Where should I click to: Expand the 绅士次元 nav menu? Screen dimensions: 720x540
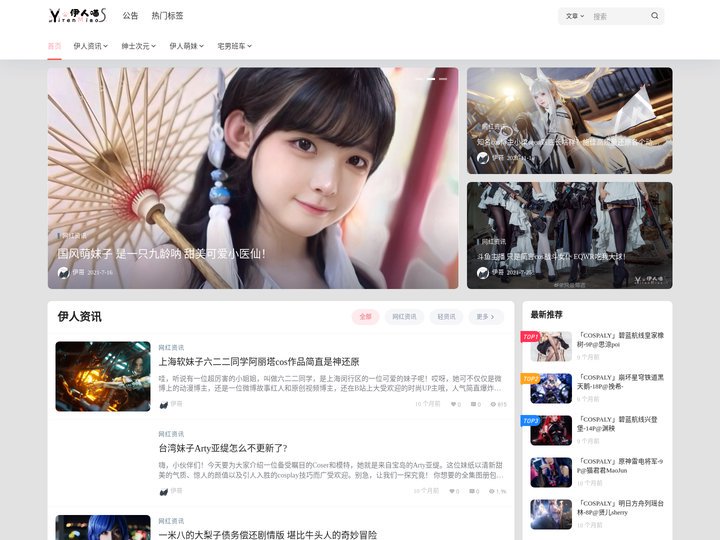pos(139,46)
